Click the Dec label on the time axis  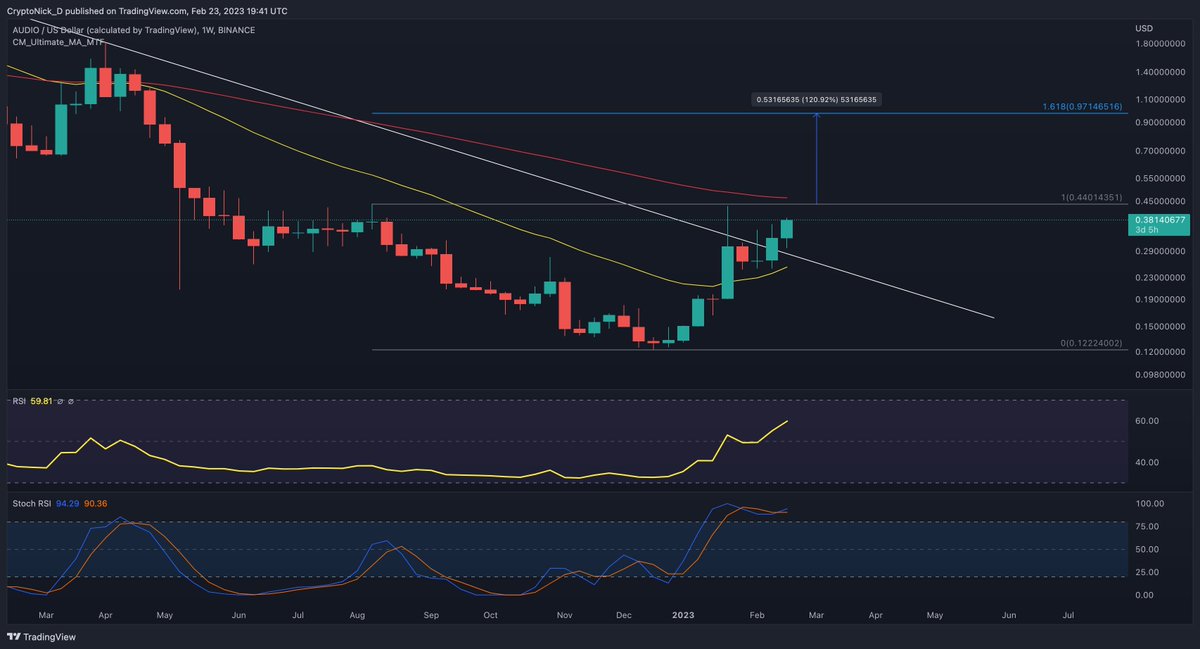click(x=622, y=618)
